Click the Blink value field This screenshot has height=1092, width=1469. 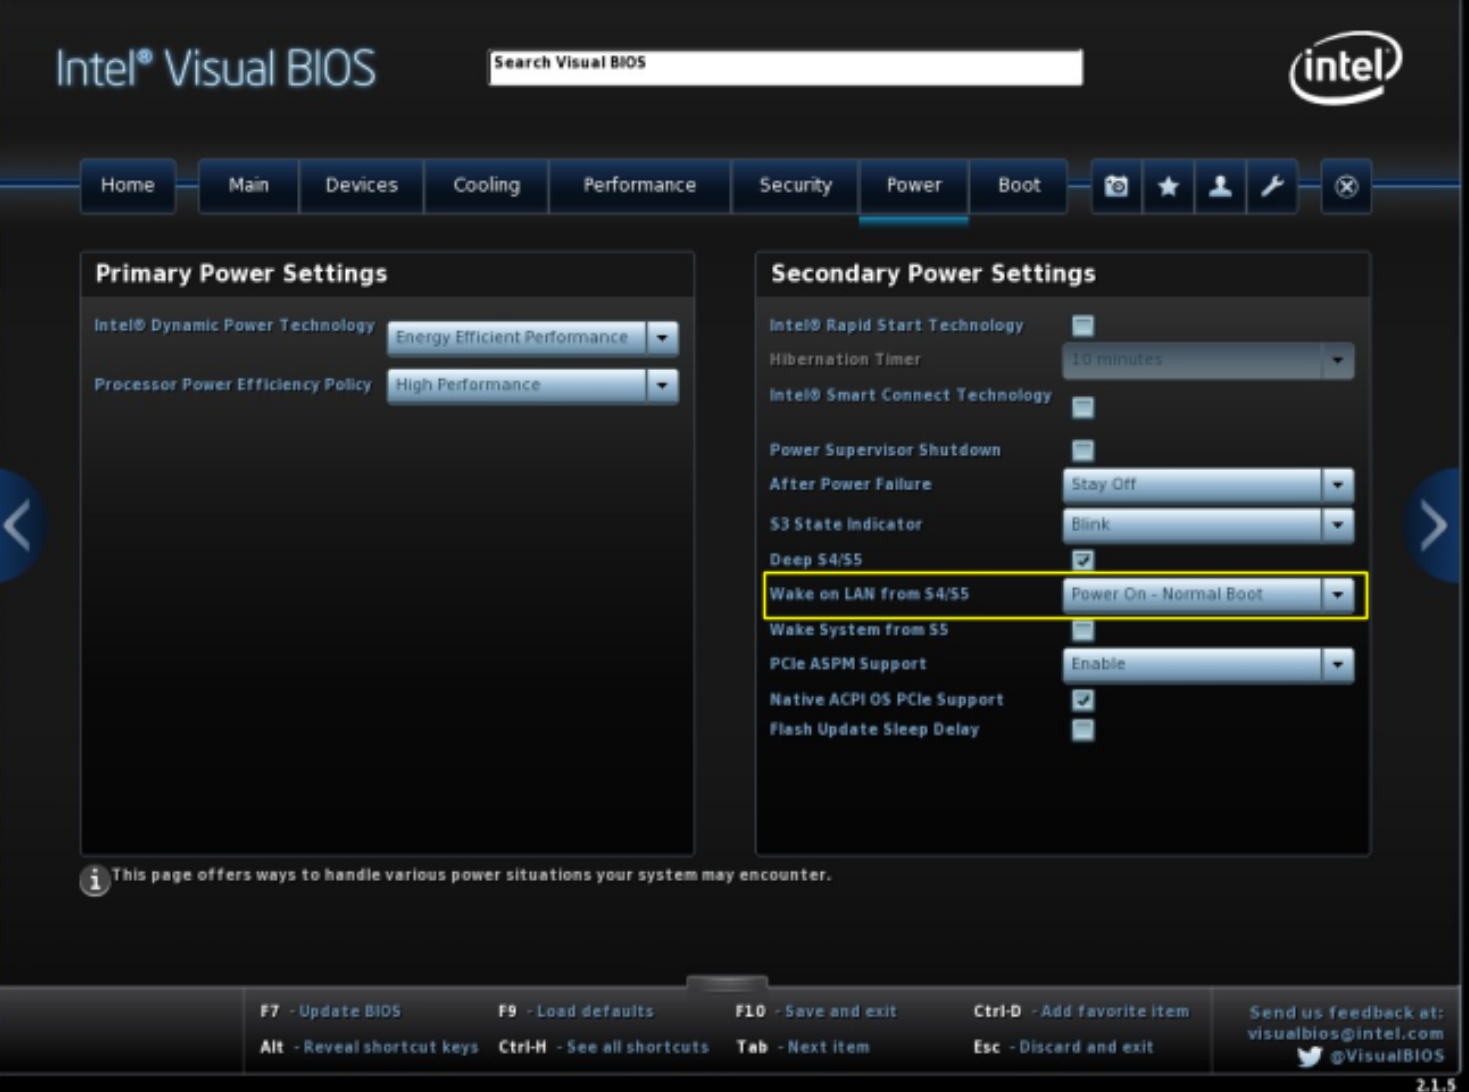click(1192, 525)
